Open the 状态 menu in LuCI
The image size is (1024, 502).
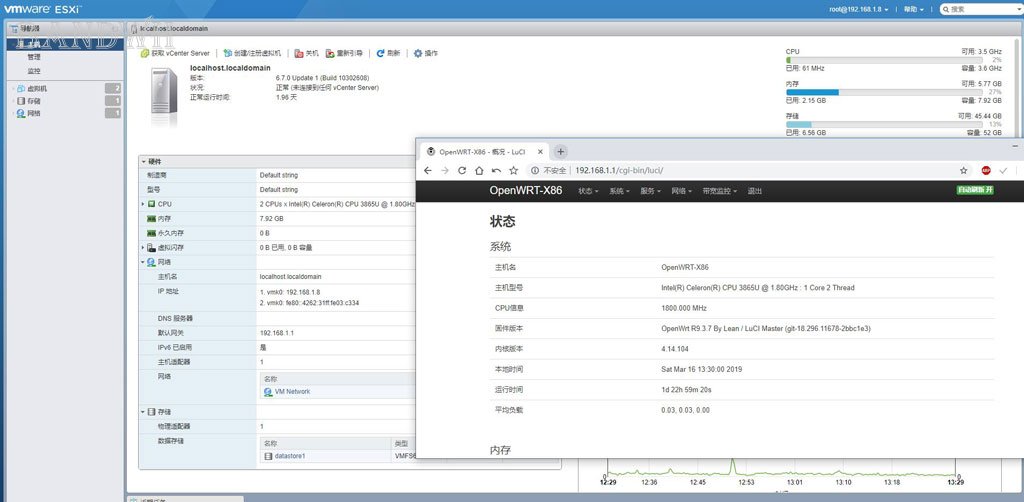[588, 191]
